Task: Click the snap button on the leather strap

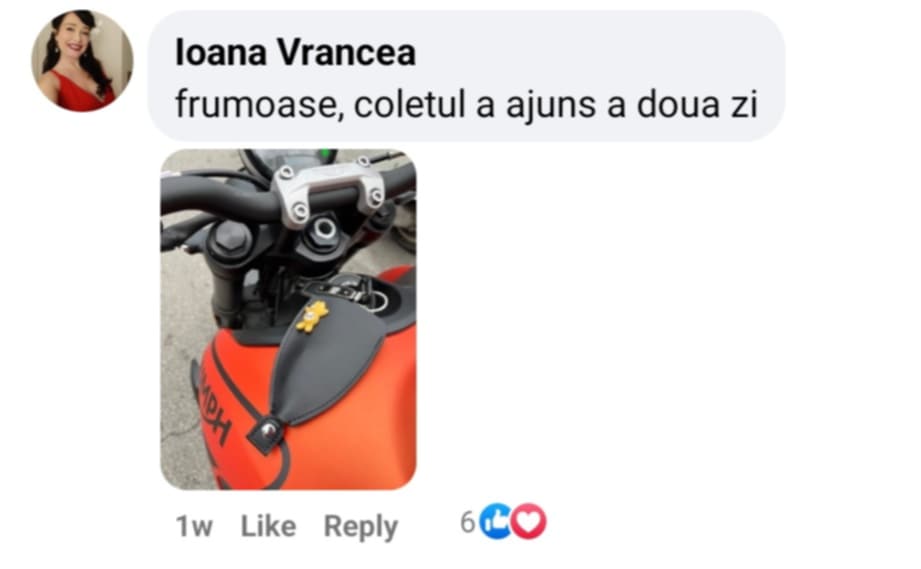Action: click(x=268, y=432)
